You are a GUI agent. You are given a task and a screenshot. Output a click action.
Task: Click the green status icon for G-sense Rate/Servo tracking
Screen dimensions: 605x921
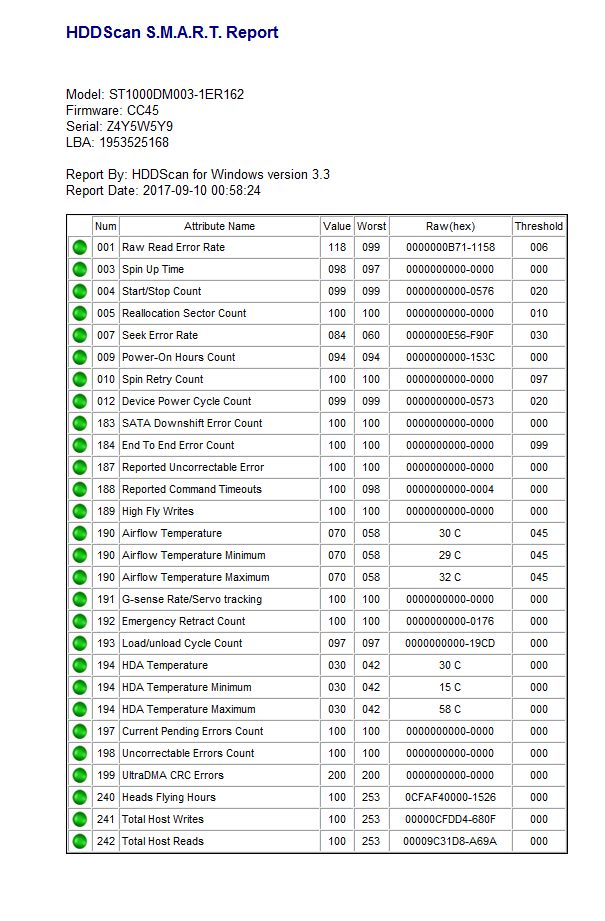pos(80,600)
